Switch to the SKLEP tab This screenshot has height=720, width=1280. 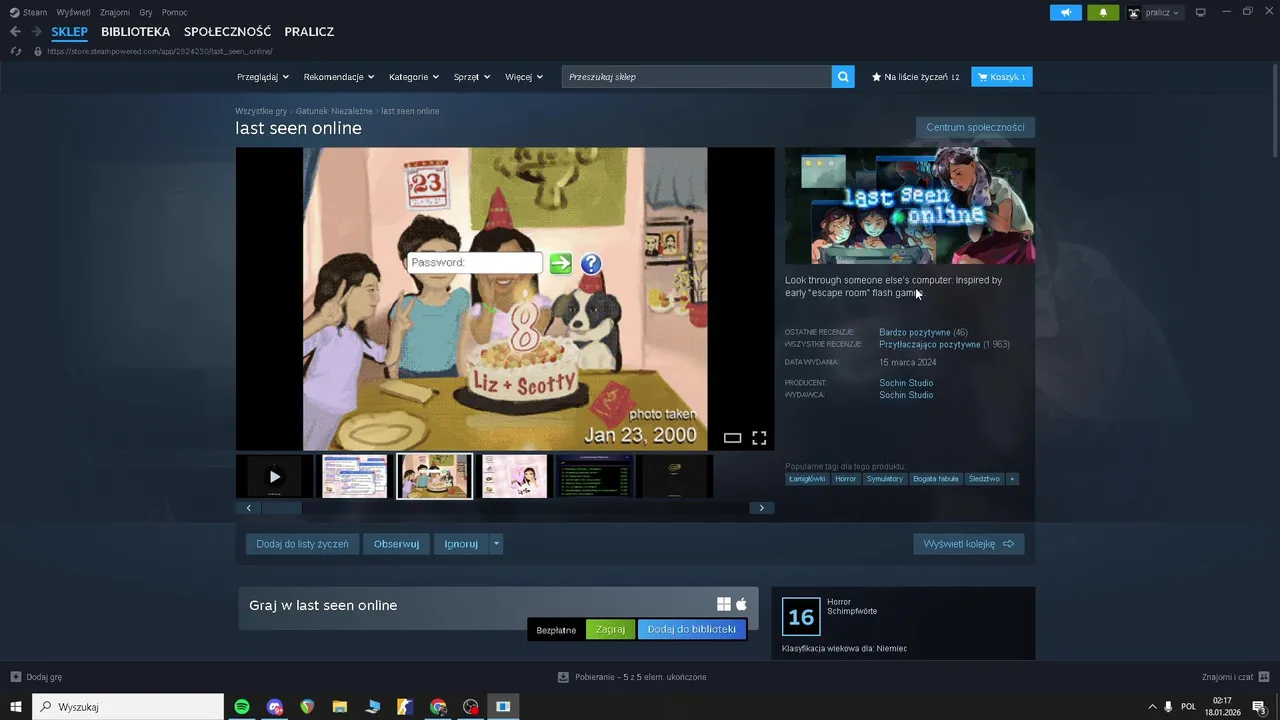tap(70, 32)
